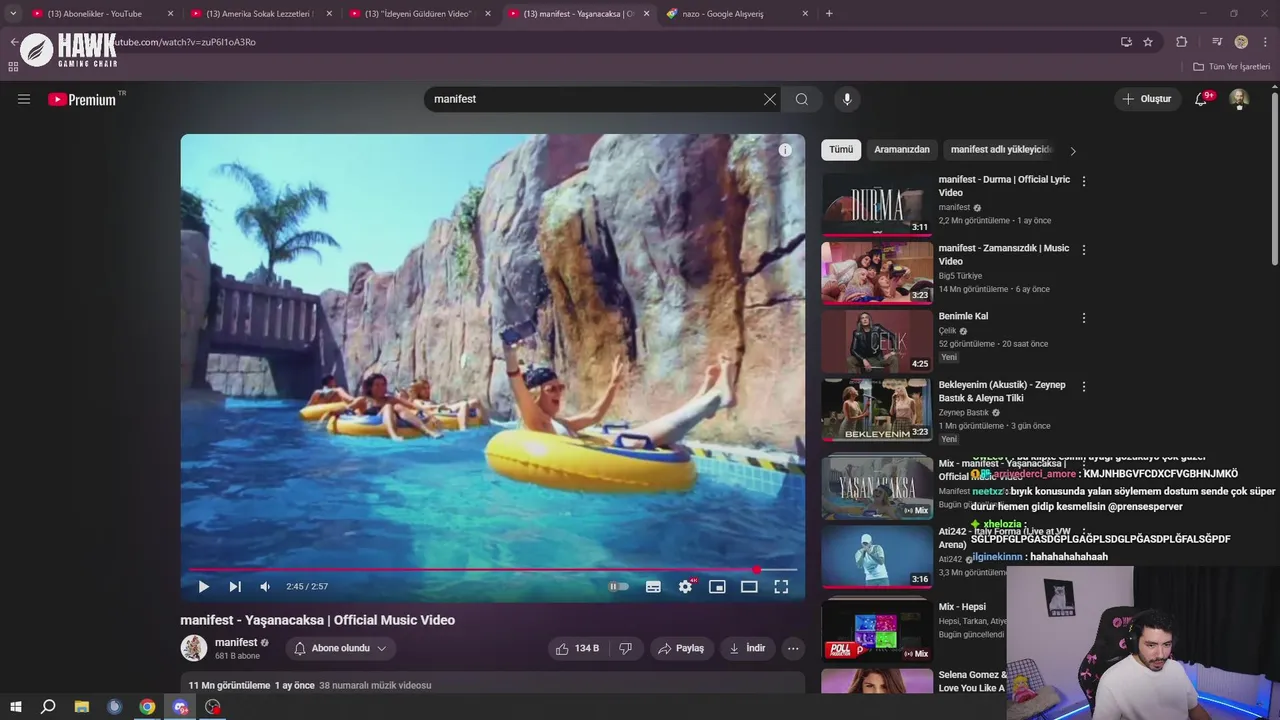The height and width of the screenshot is (720, 1280).
Task: Open browser extensions puzzle icon
Action: pos(1182,42)
